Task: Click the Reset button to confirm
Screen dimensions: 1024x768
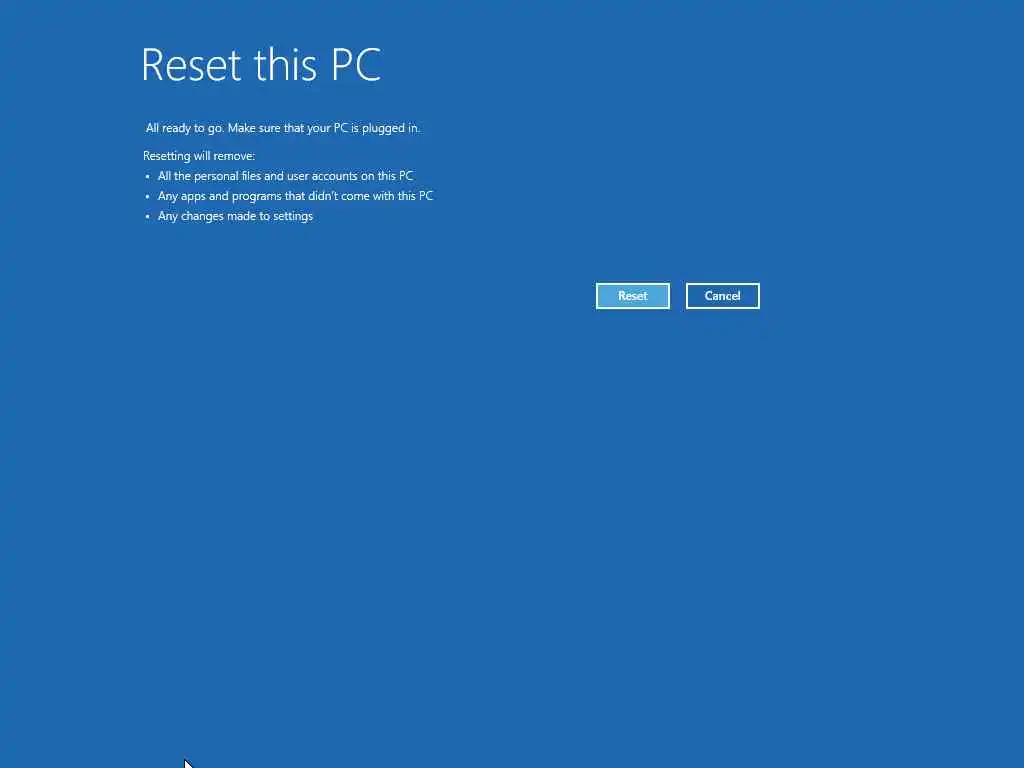Action: pyautogui.click(x=632, y=296)
